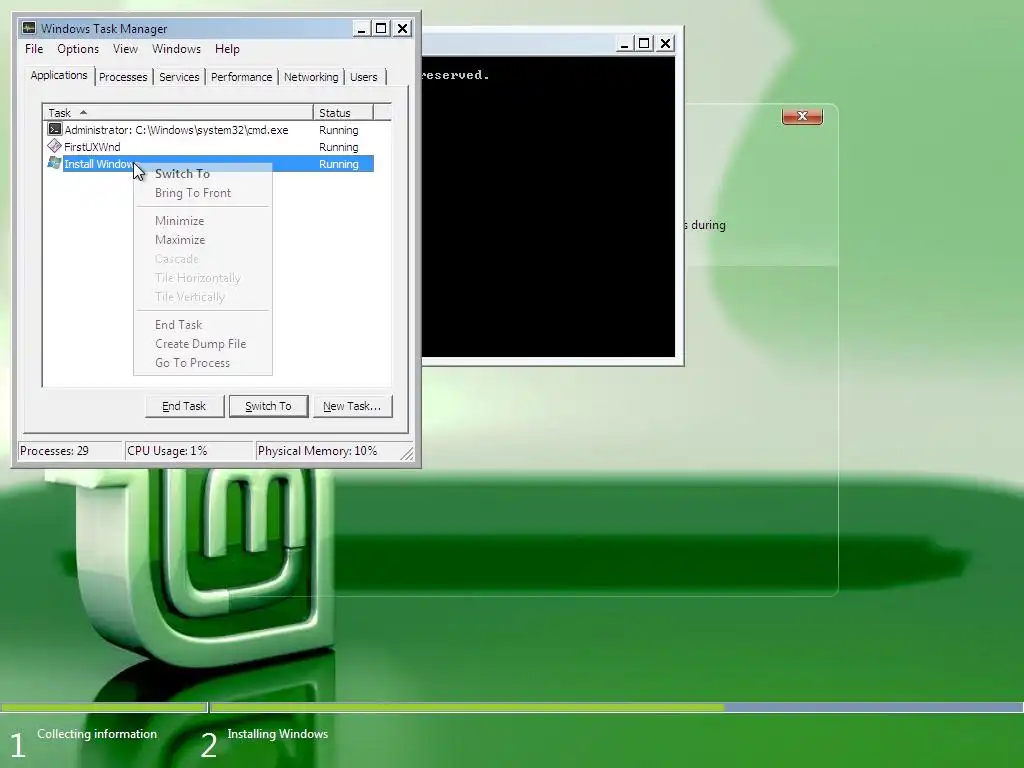Switch to the Applications tab

point(59,75)
